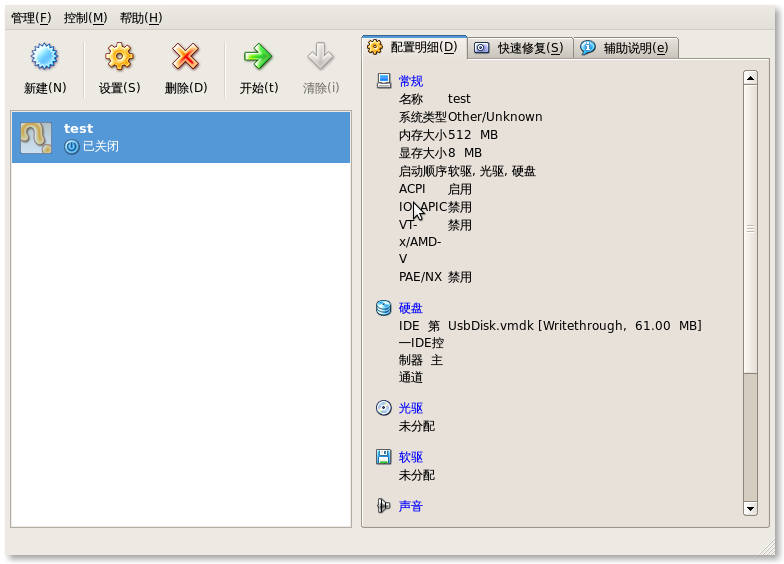This screenshot has width=784, height=564.
Task: Click the 未分配 text under 软驱
Action: pyautogui.click(x=416, y=475)
